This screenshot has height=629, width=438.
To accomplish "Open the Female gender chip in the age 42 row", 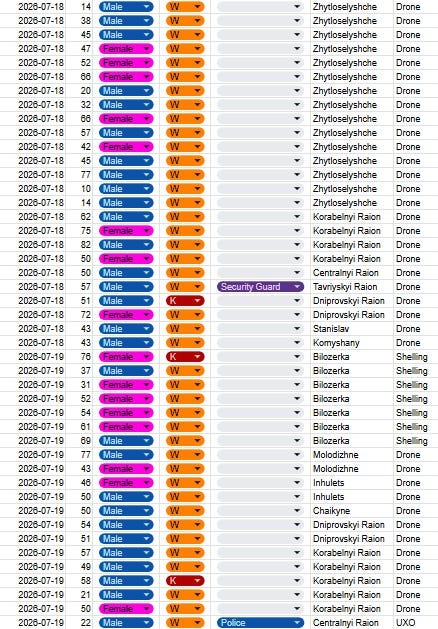I will (x=126, y=147).
